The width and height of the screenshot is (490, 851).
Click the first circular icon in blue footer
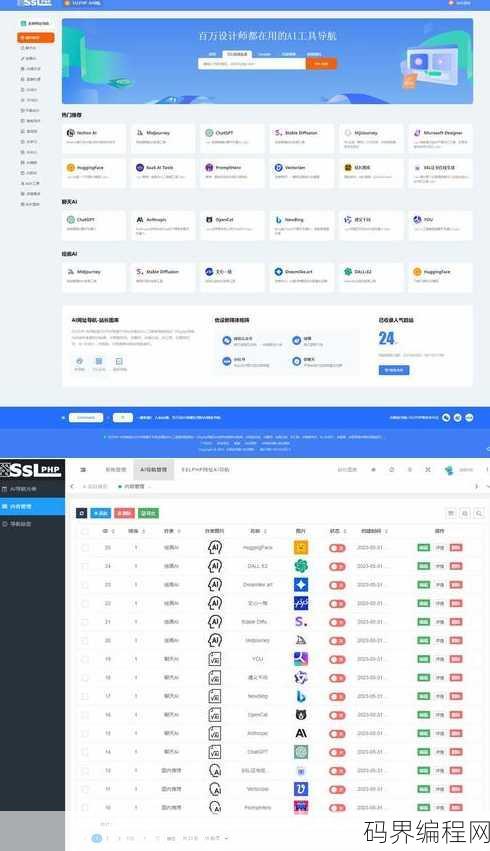[x=446, y=417]
